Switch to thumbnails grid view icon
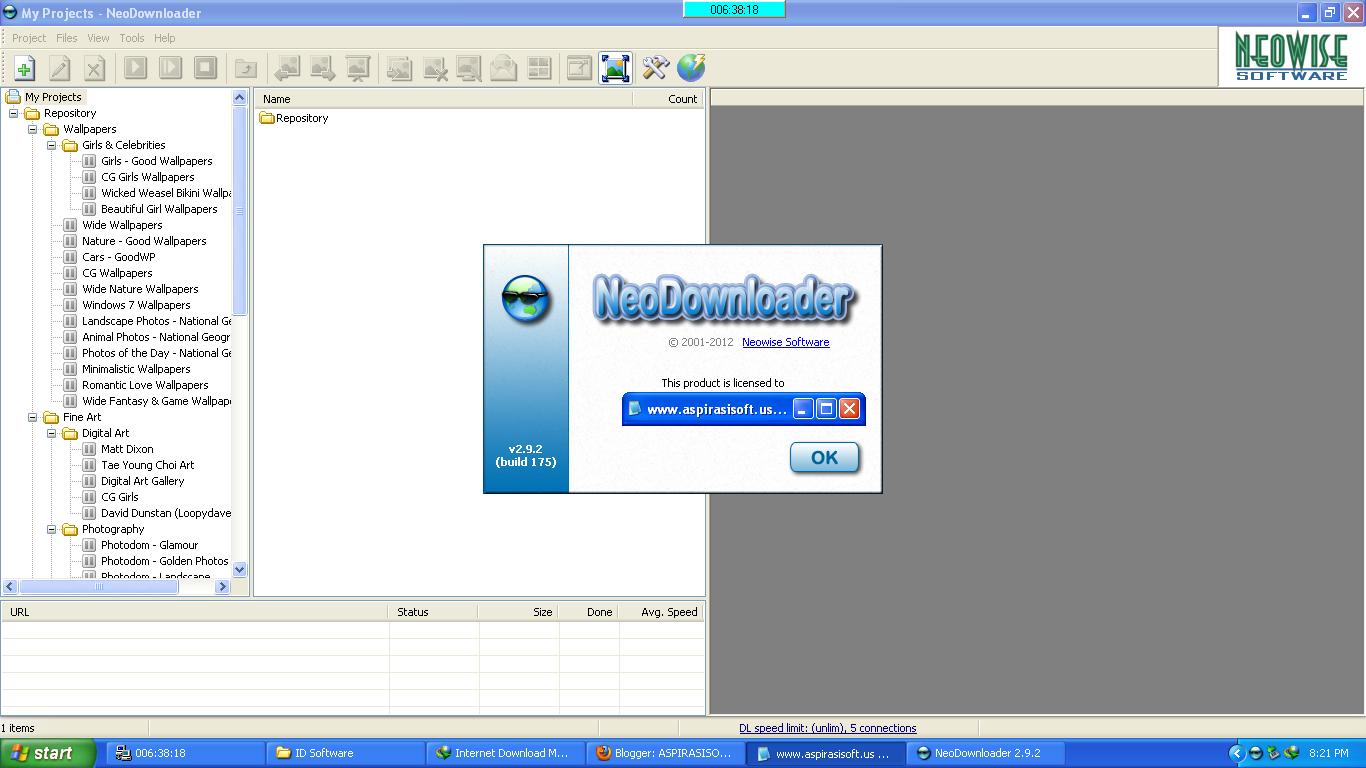The height and width of the screenshot is (768, 1366). pos(539,68)
